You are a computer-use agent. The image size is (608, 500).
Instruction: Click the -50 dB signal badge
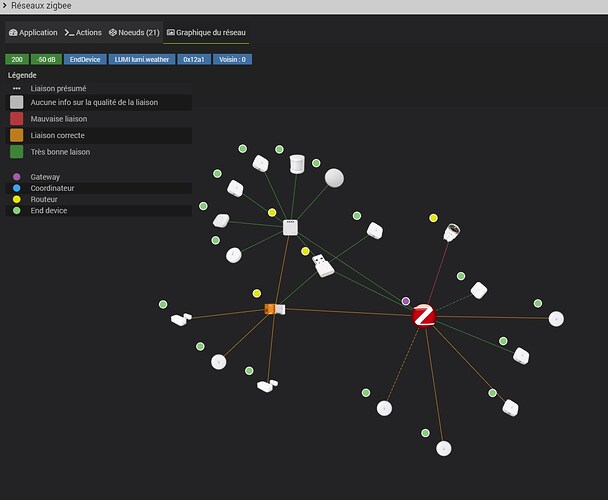coord(46,59)
